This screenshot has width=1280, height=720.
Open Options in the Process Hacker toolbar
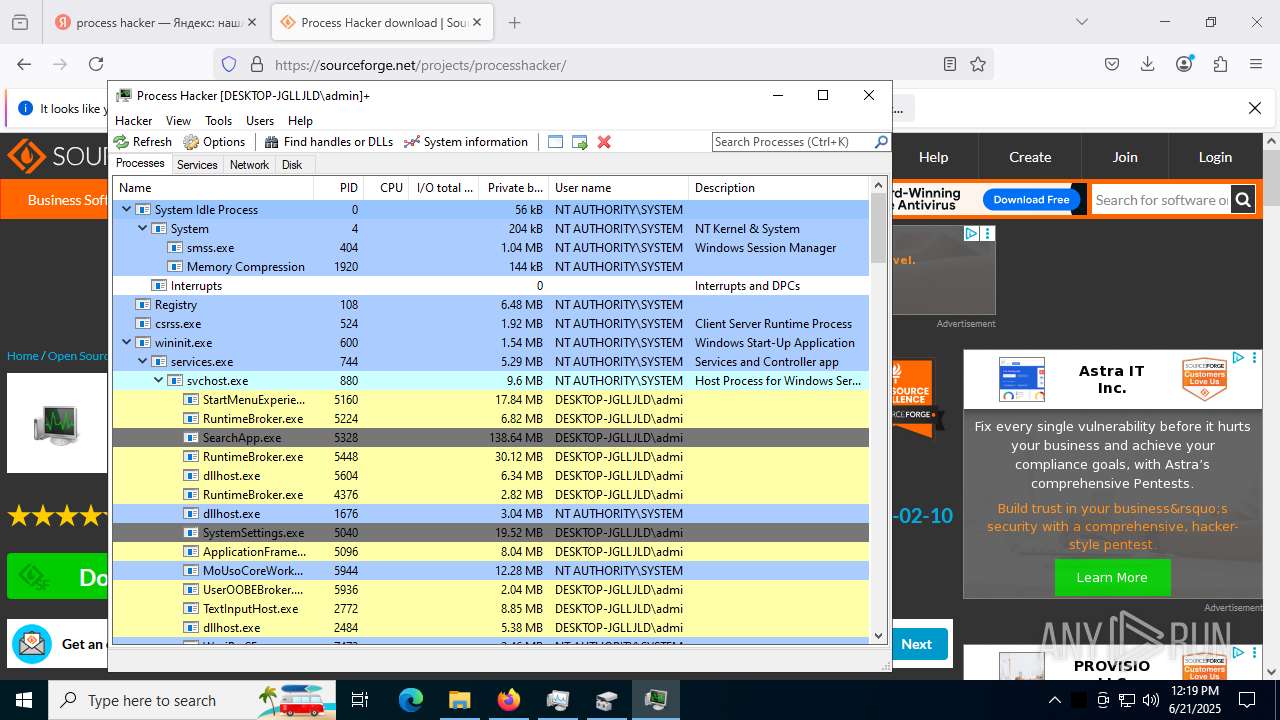click(x=214, y=142)
